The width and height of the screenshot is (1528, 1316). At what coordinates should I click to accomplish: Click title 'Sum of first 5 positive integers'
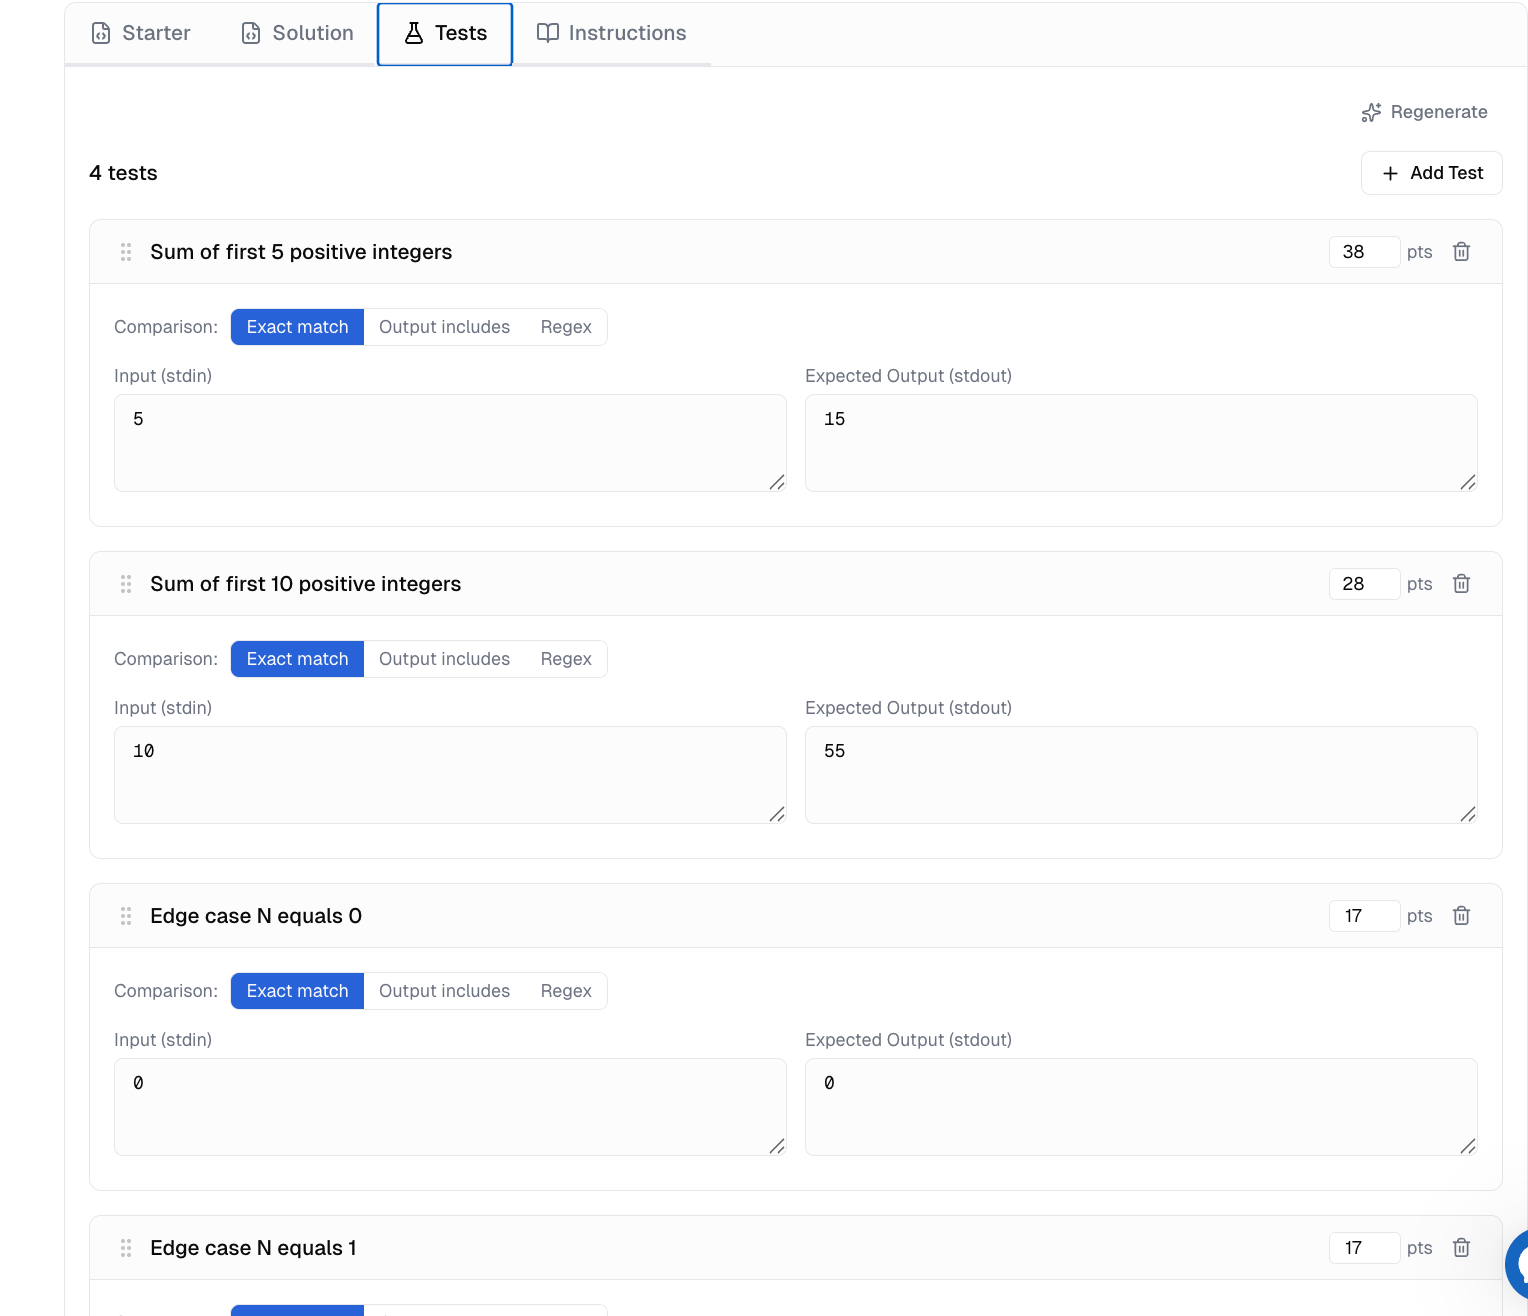(301, 252)
